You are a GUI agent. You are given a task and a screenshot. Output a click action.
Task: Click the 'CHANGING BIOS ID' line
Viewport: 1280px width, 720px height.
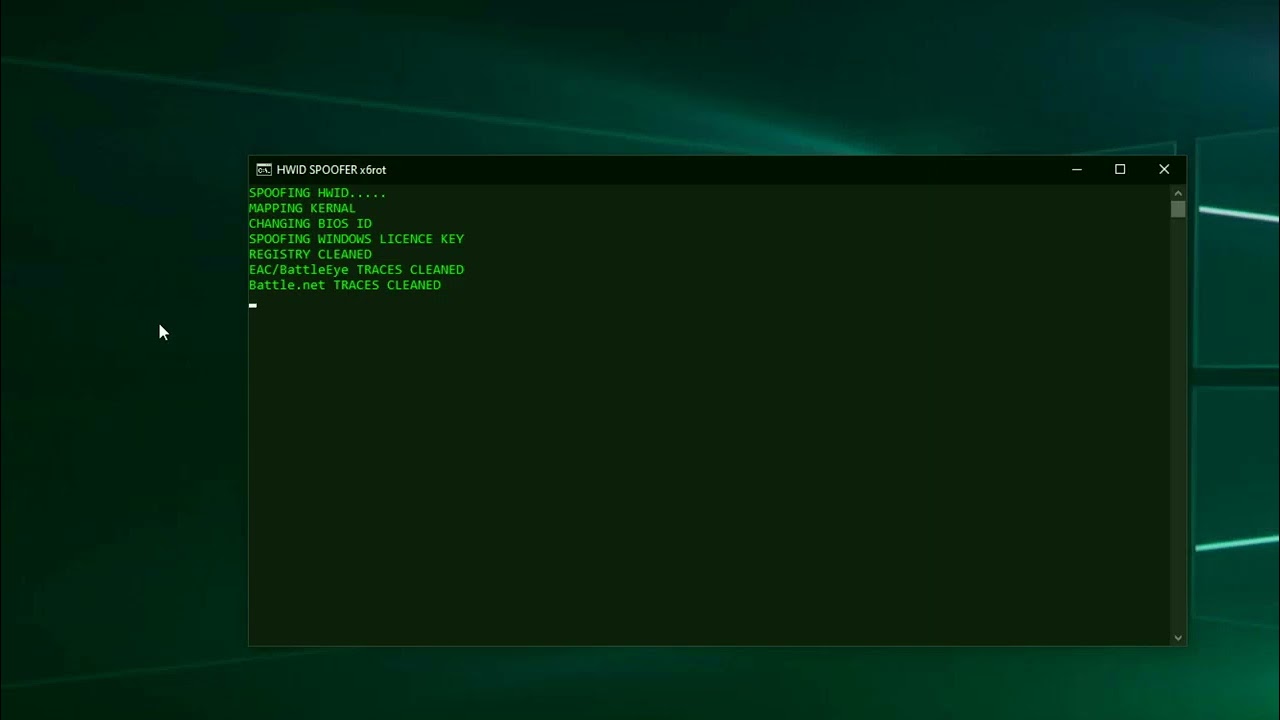coord(310,224)
